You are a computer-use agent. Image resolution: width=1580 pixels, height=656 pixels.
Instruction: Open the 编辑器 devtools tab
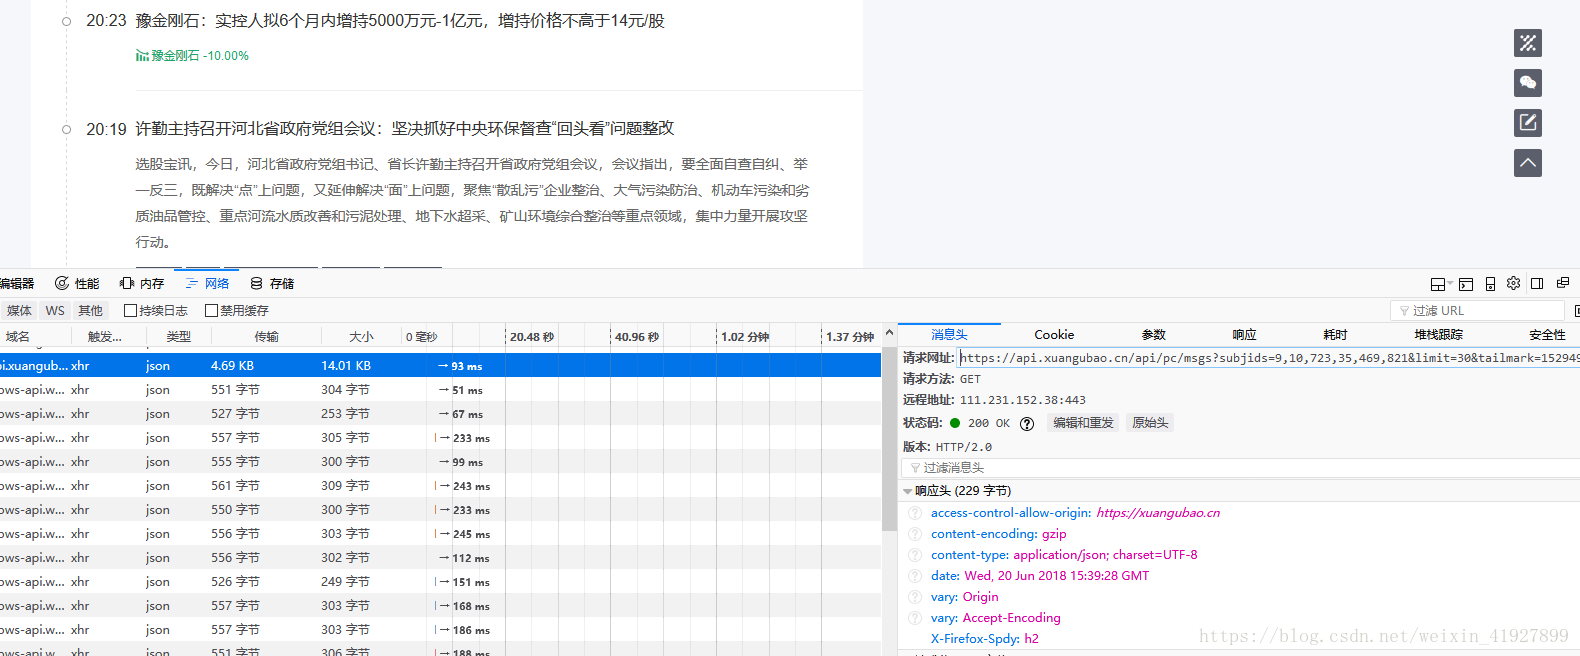[17, 284]
